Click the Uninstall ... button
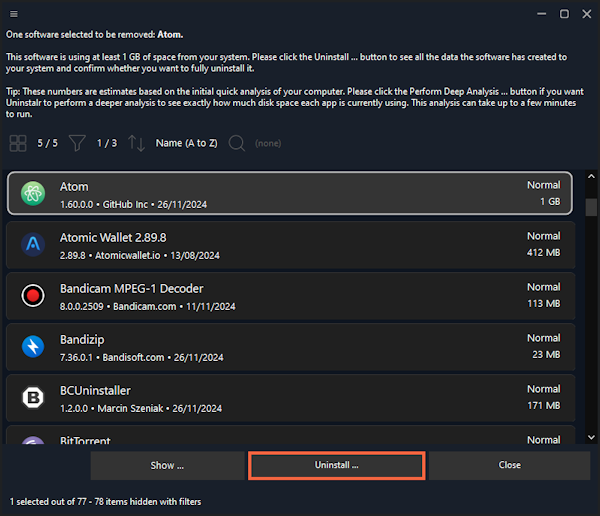600x516 pixels. pyautogui.click(x=336, y=465)
